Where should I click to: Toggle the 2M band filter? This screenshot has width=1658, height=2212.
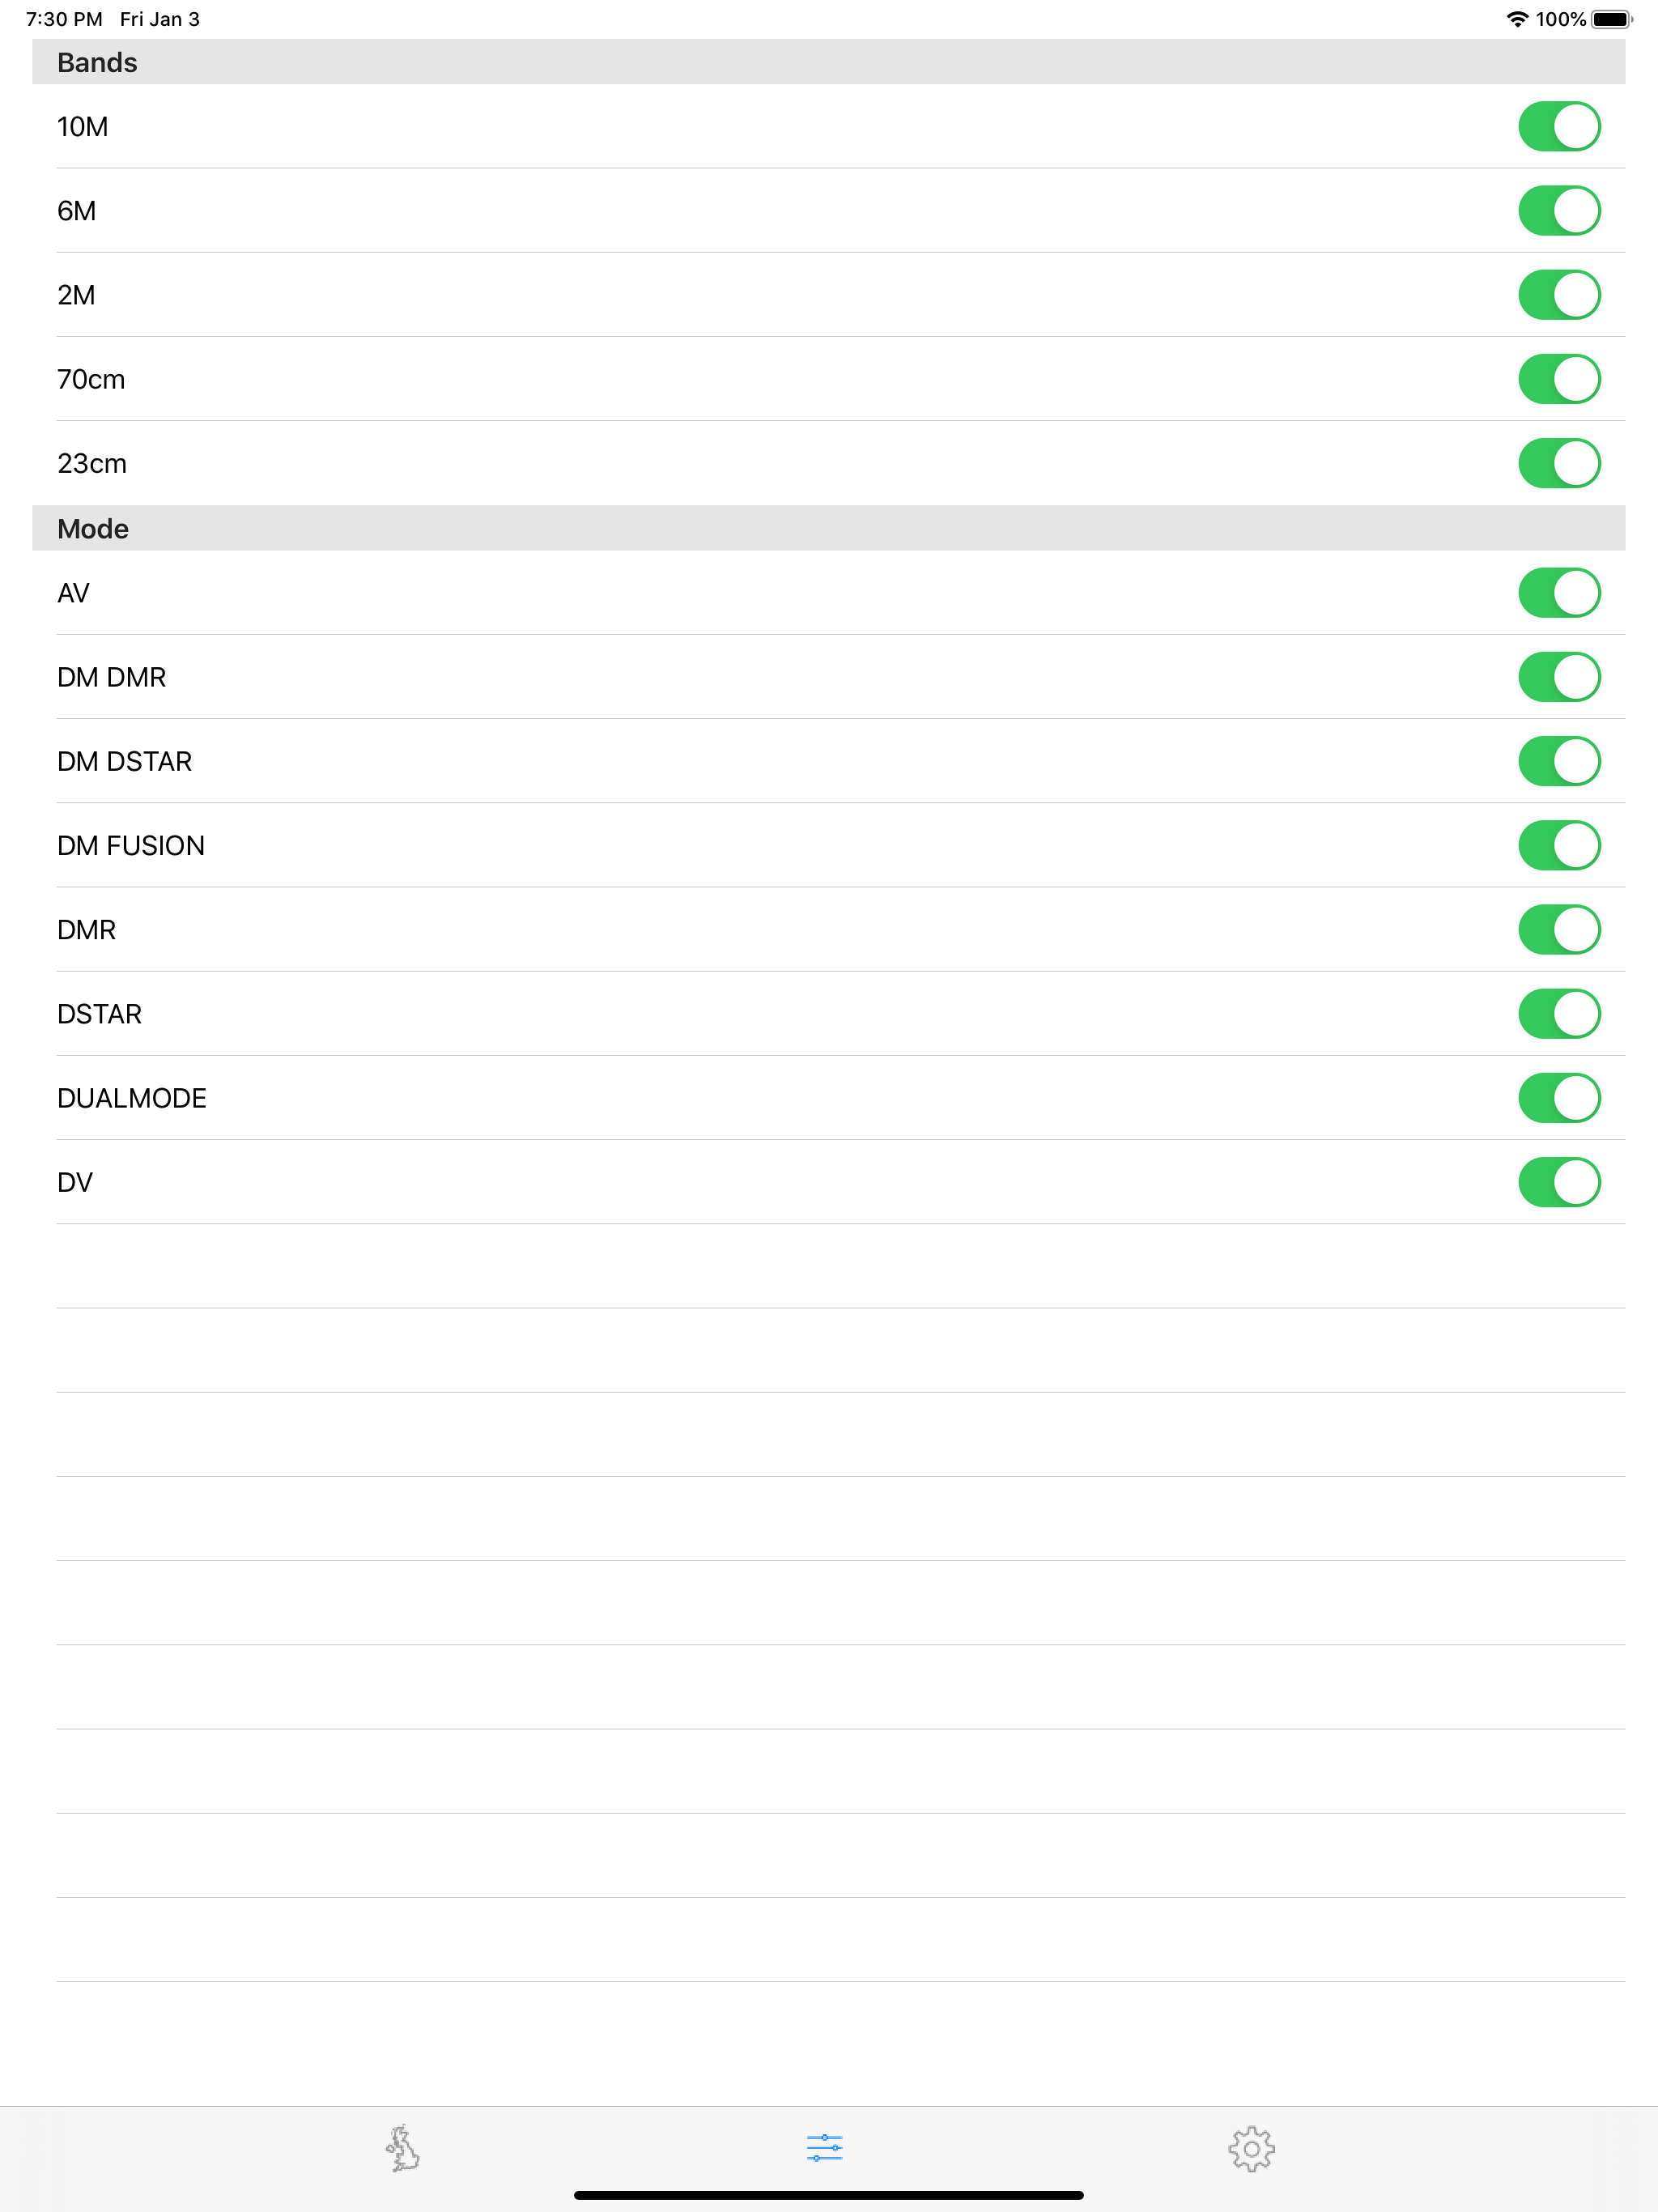click(x=1559, y=295)
